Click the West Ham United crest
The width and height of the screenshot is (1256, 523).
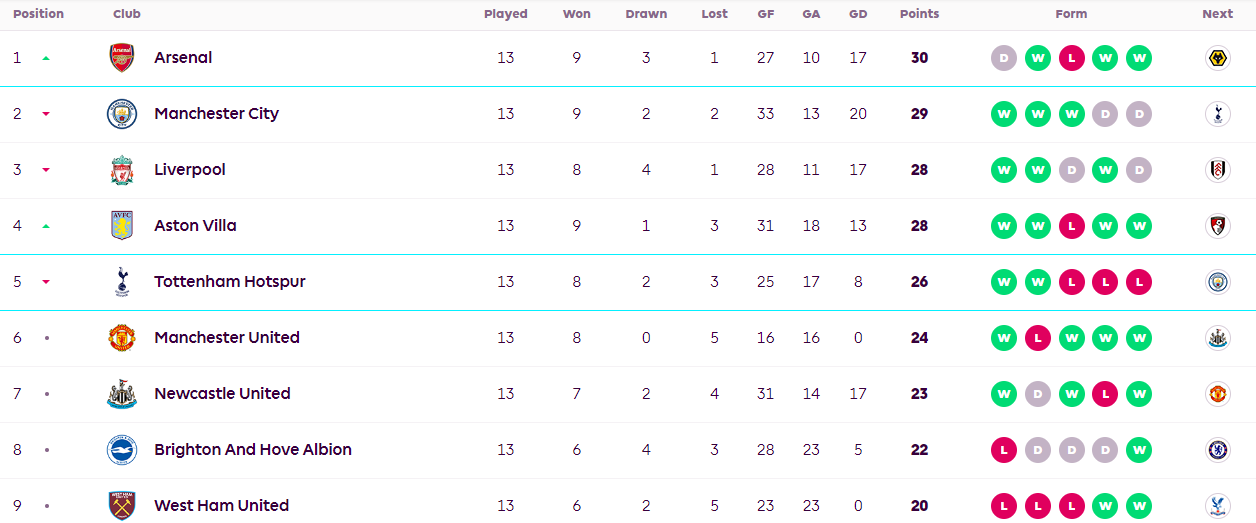point(121,506)
